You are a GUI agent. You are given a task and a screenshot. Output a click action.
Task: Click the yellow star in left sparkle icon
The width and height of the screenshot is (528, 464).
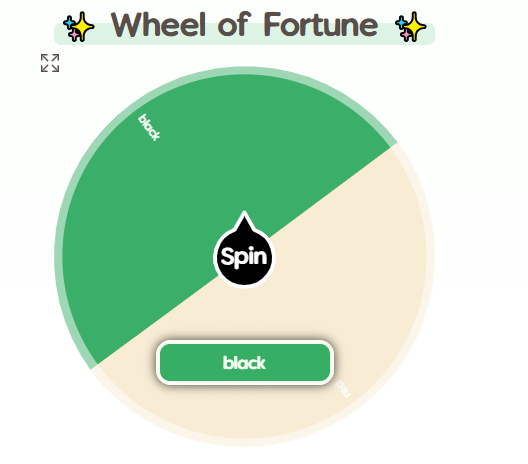pos(82,26)
